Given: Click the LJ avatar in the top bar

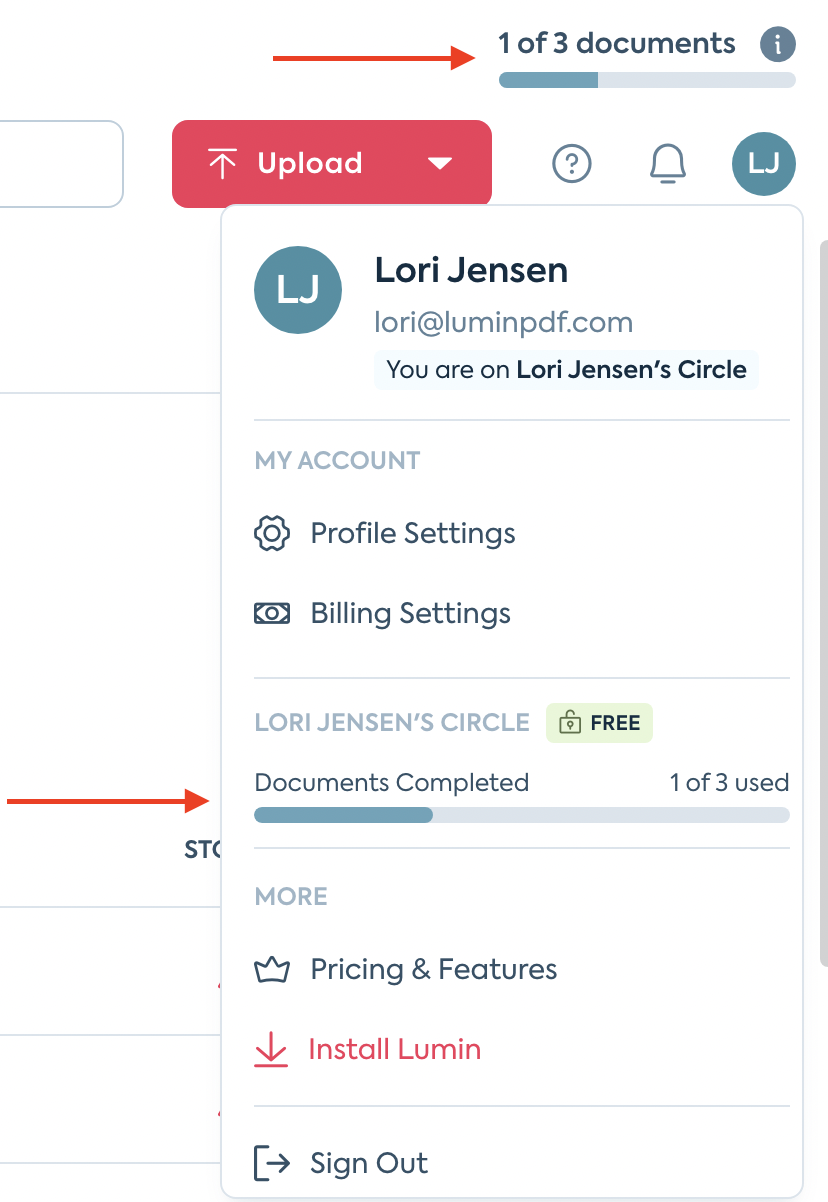Looking at the screenshot, I should coord(764,163).
